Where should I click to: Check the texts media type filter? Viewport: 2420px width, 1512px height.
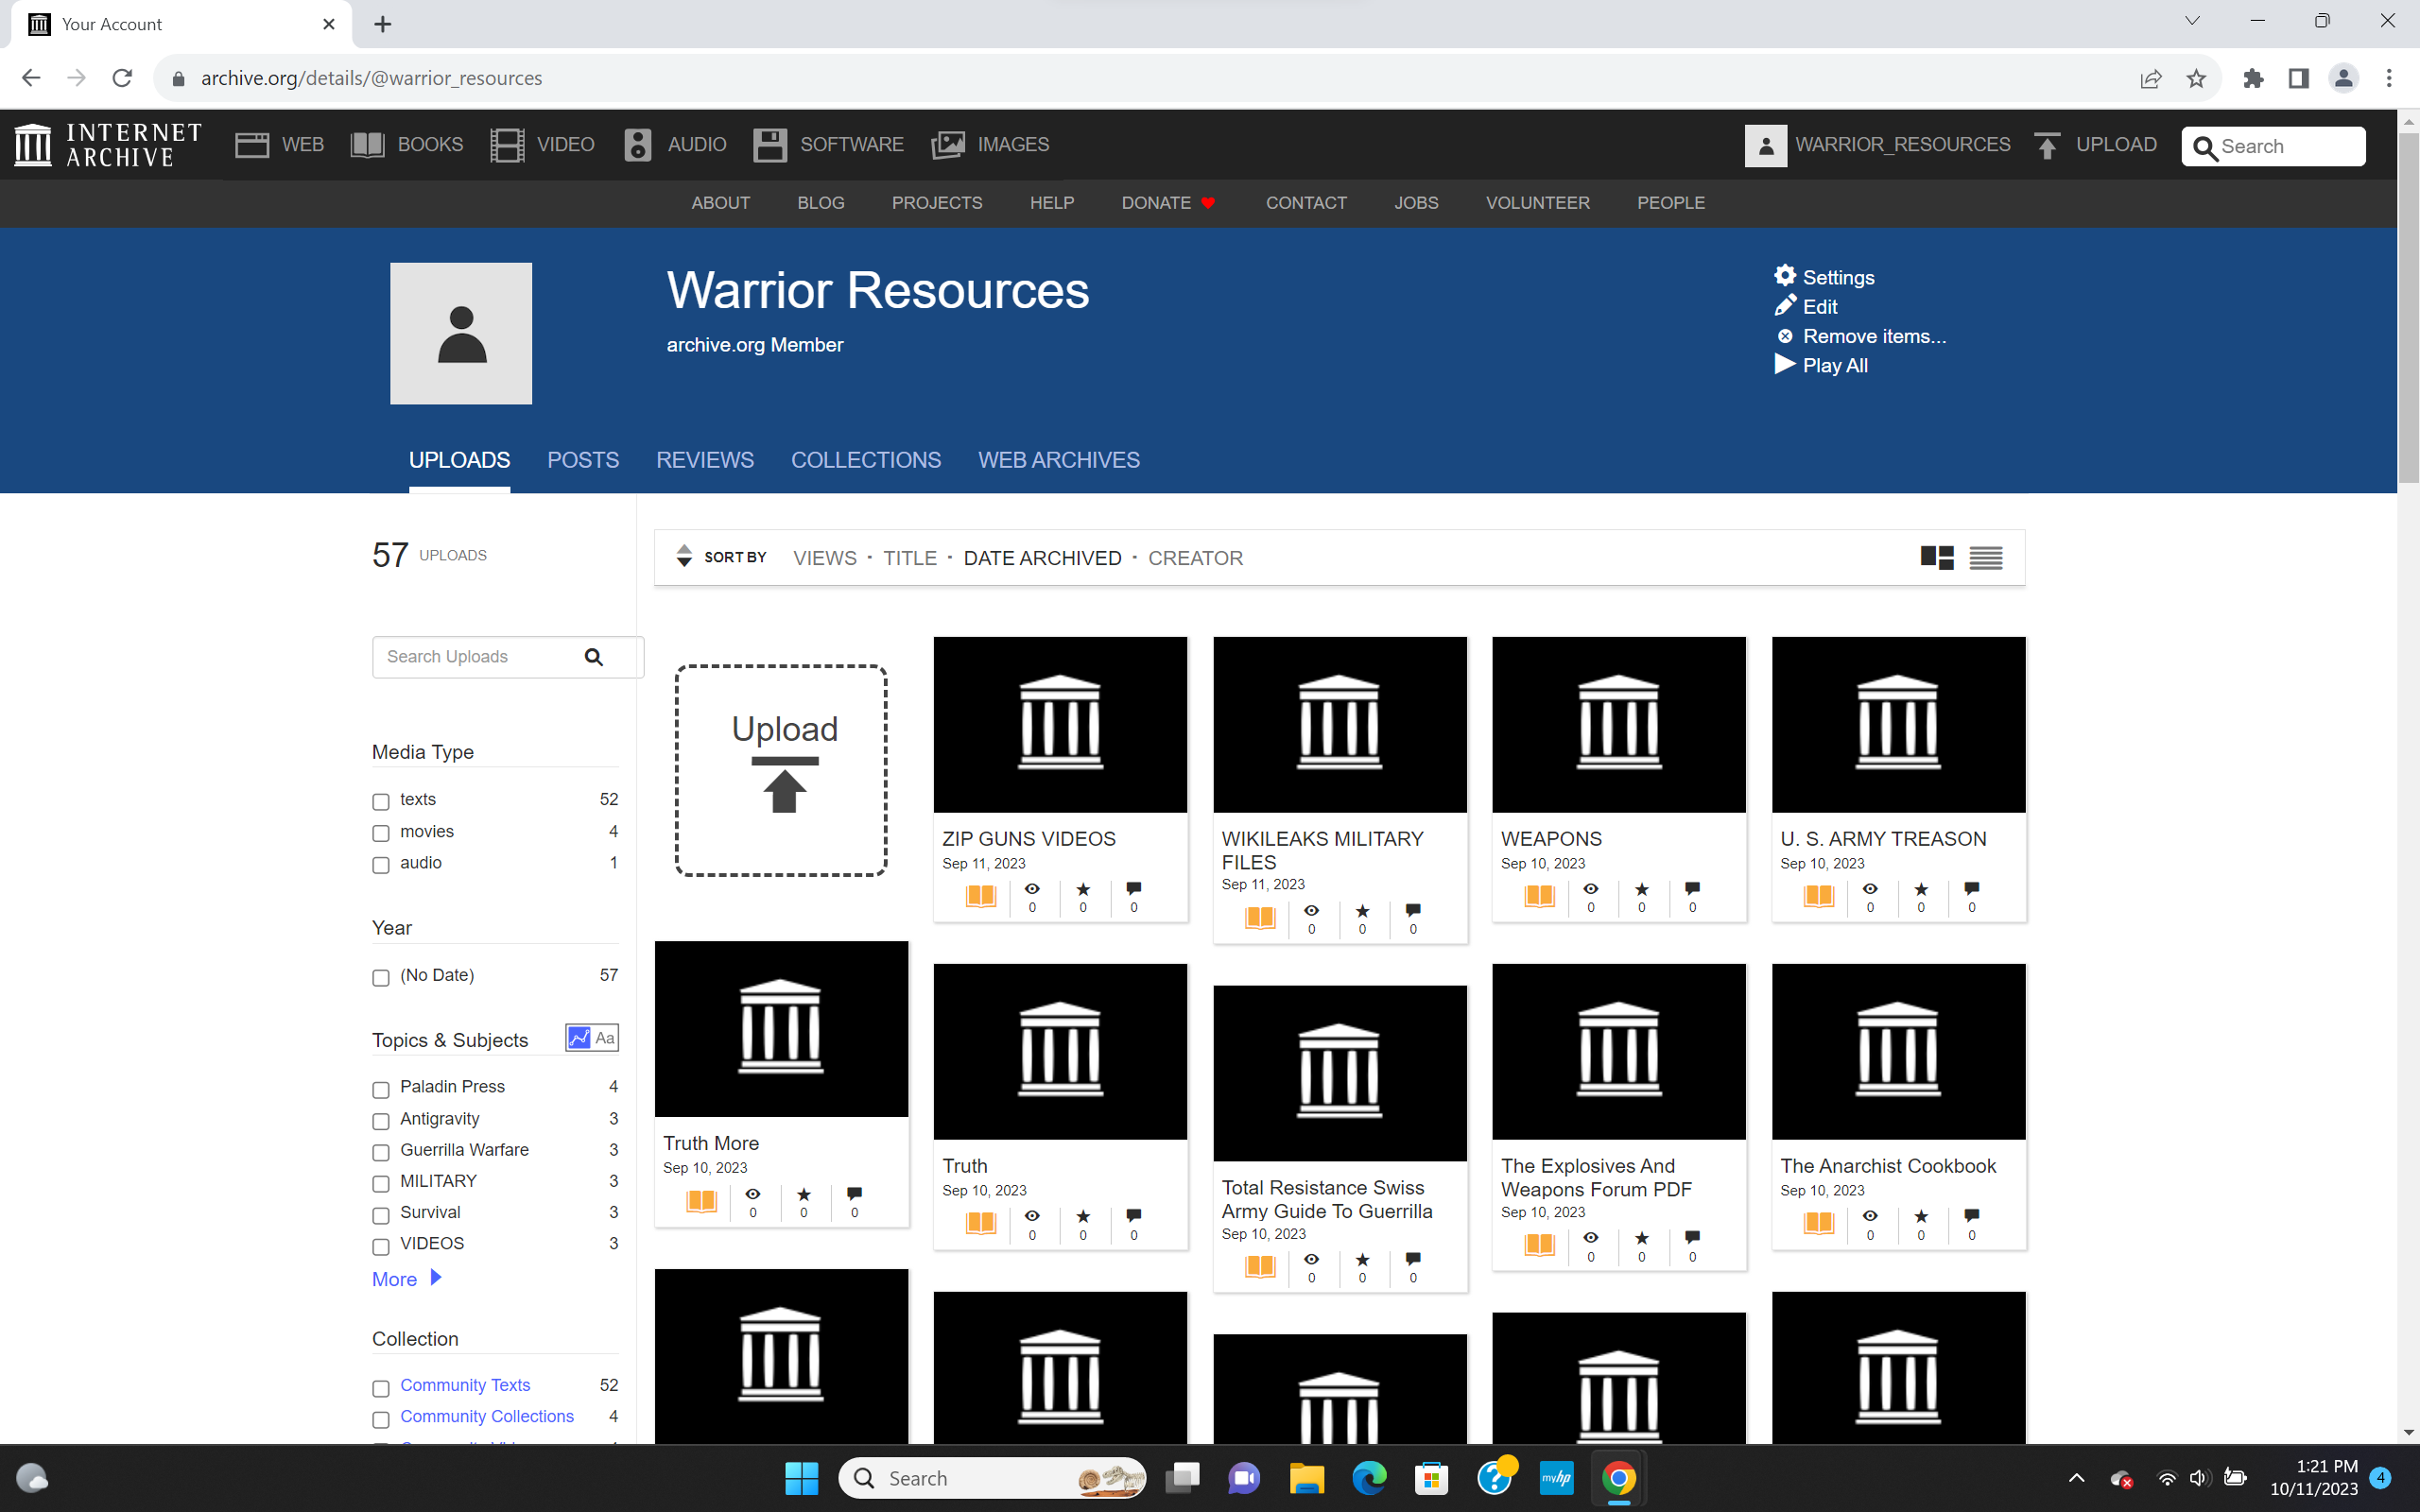point(381,802)
